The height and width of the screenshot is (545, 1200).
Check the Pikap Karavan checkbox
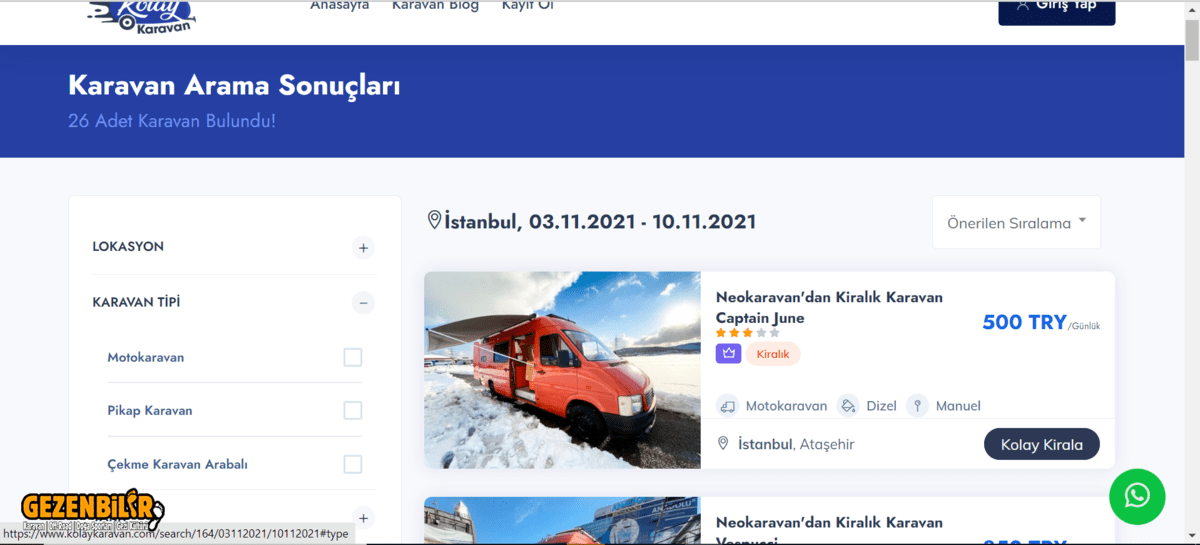coord(352,410)
